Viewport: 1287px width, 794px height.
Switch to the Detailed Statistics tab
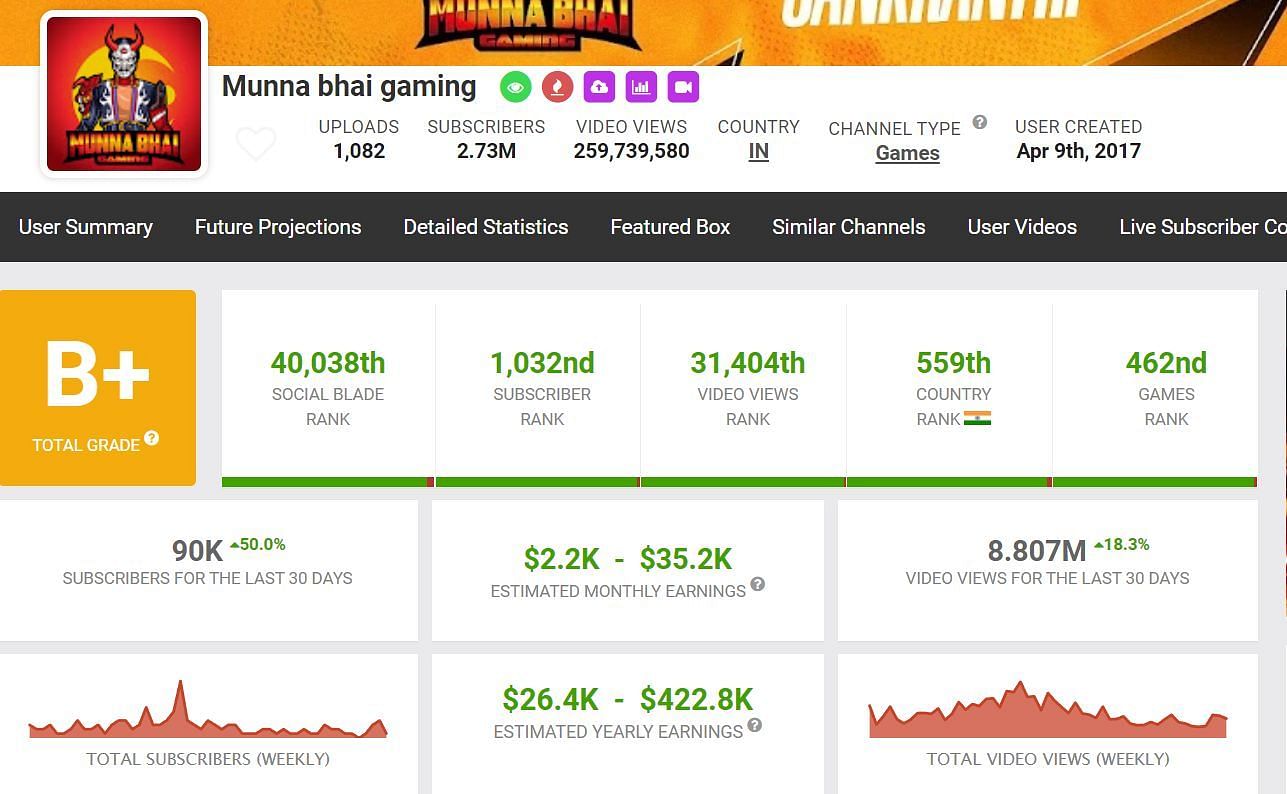(x=486, y=227)
